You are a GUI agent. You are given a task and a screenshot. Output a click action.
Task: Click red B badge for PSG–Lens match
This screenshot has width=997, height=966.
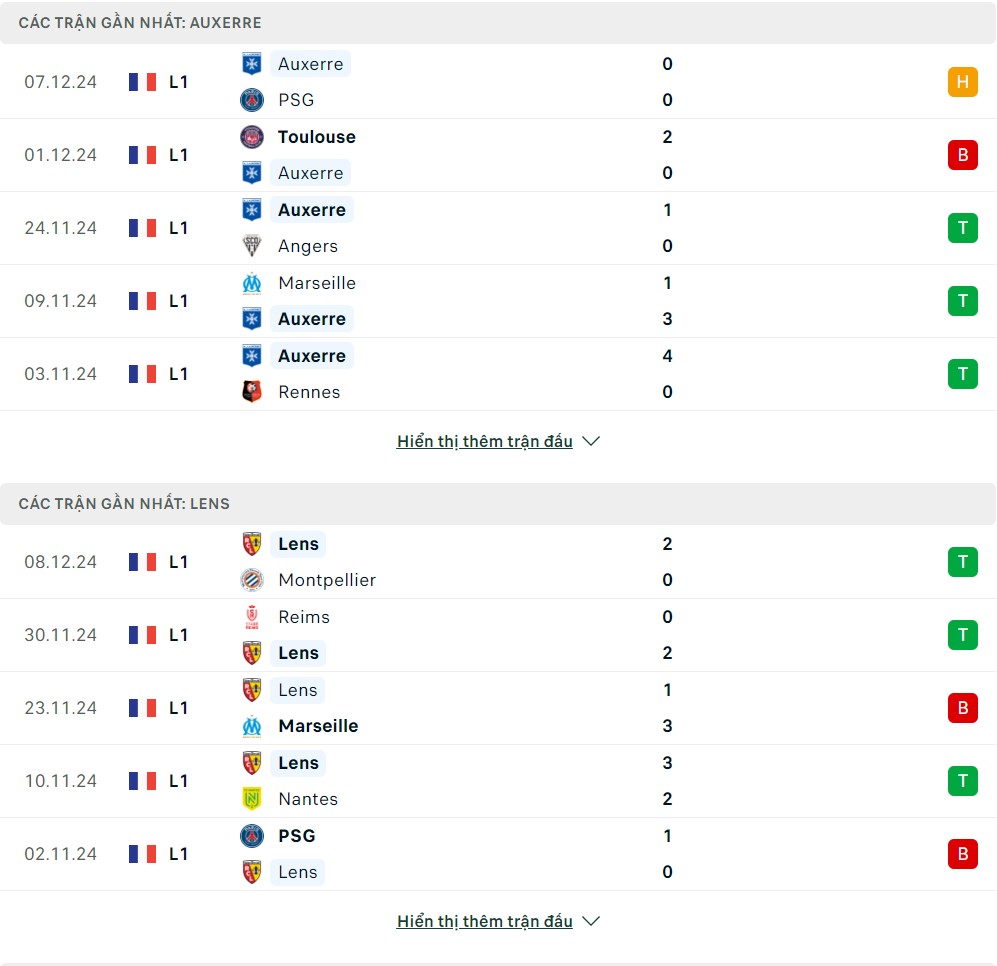962,854
